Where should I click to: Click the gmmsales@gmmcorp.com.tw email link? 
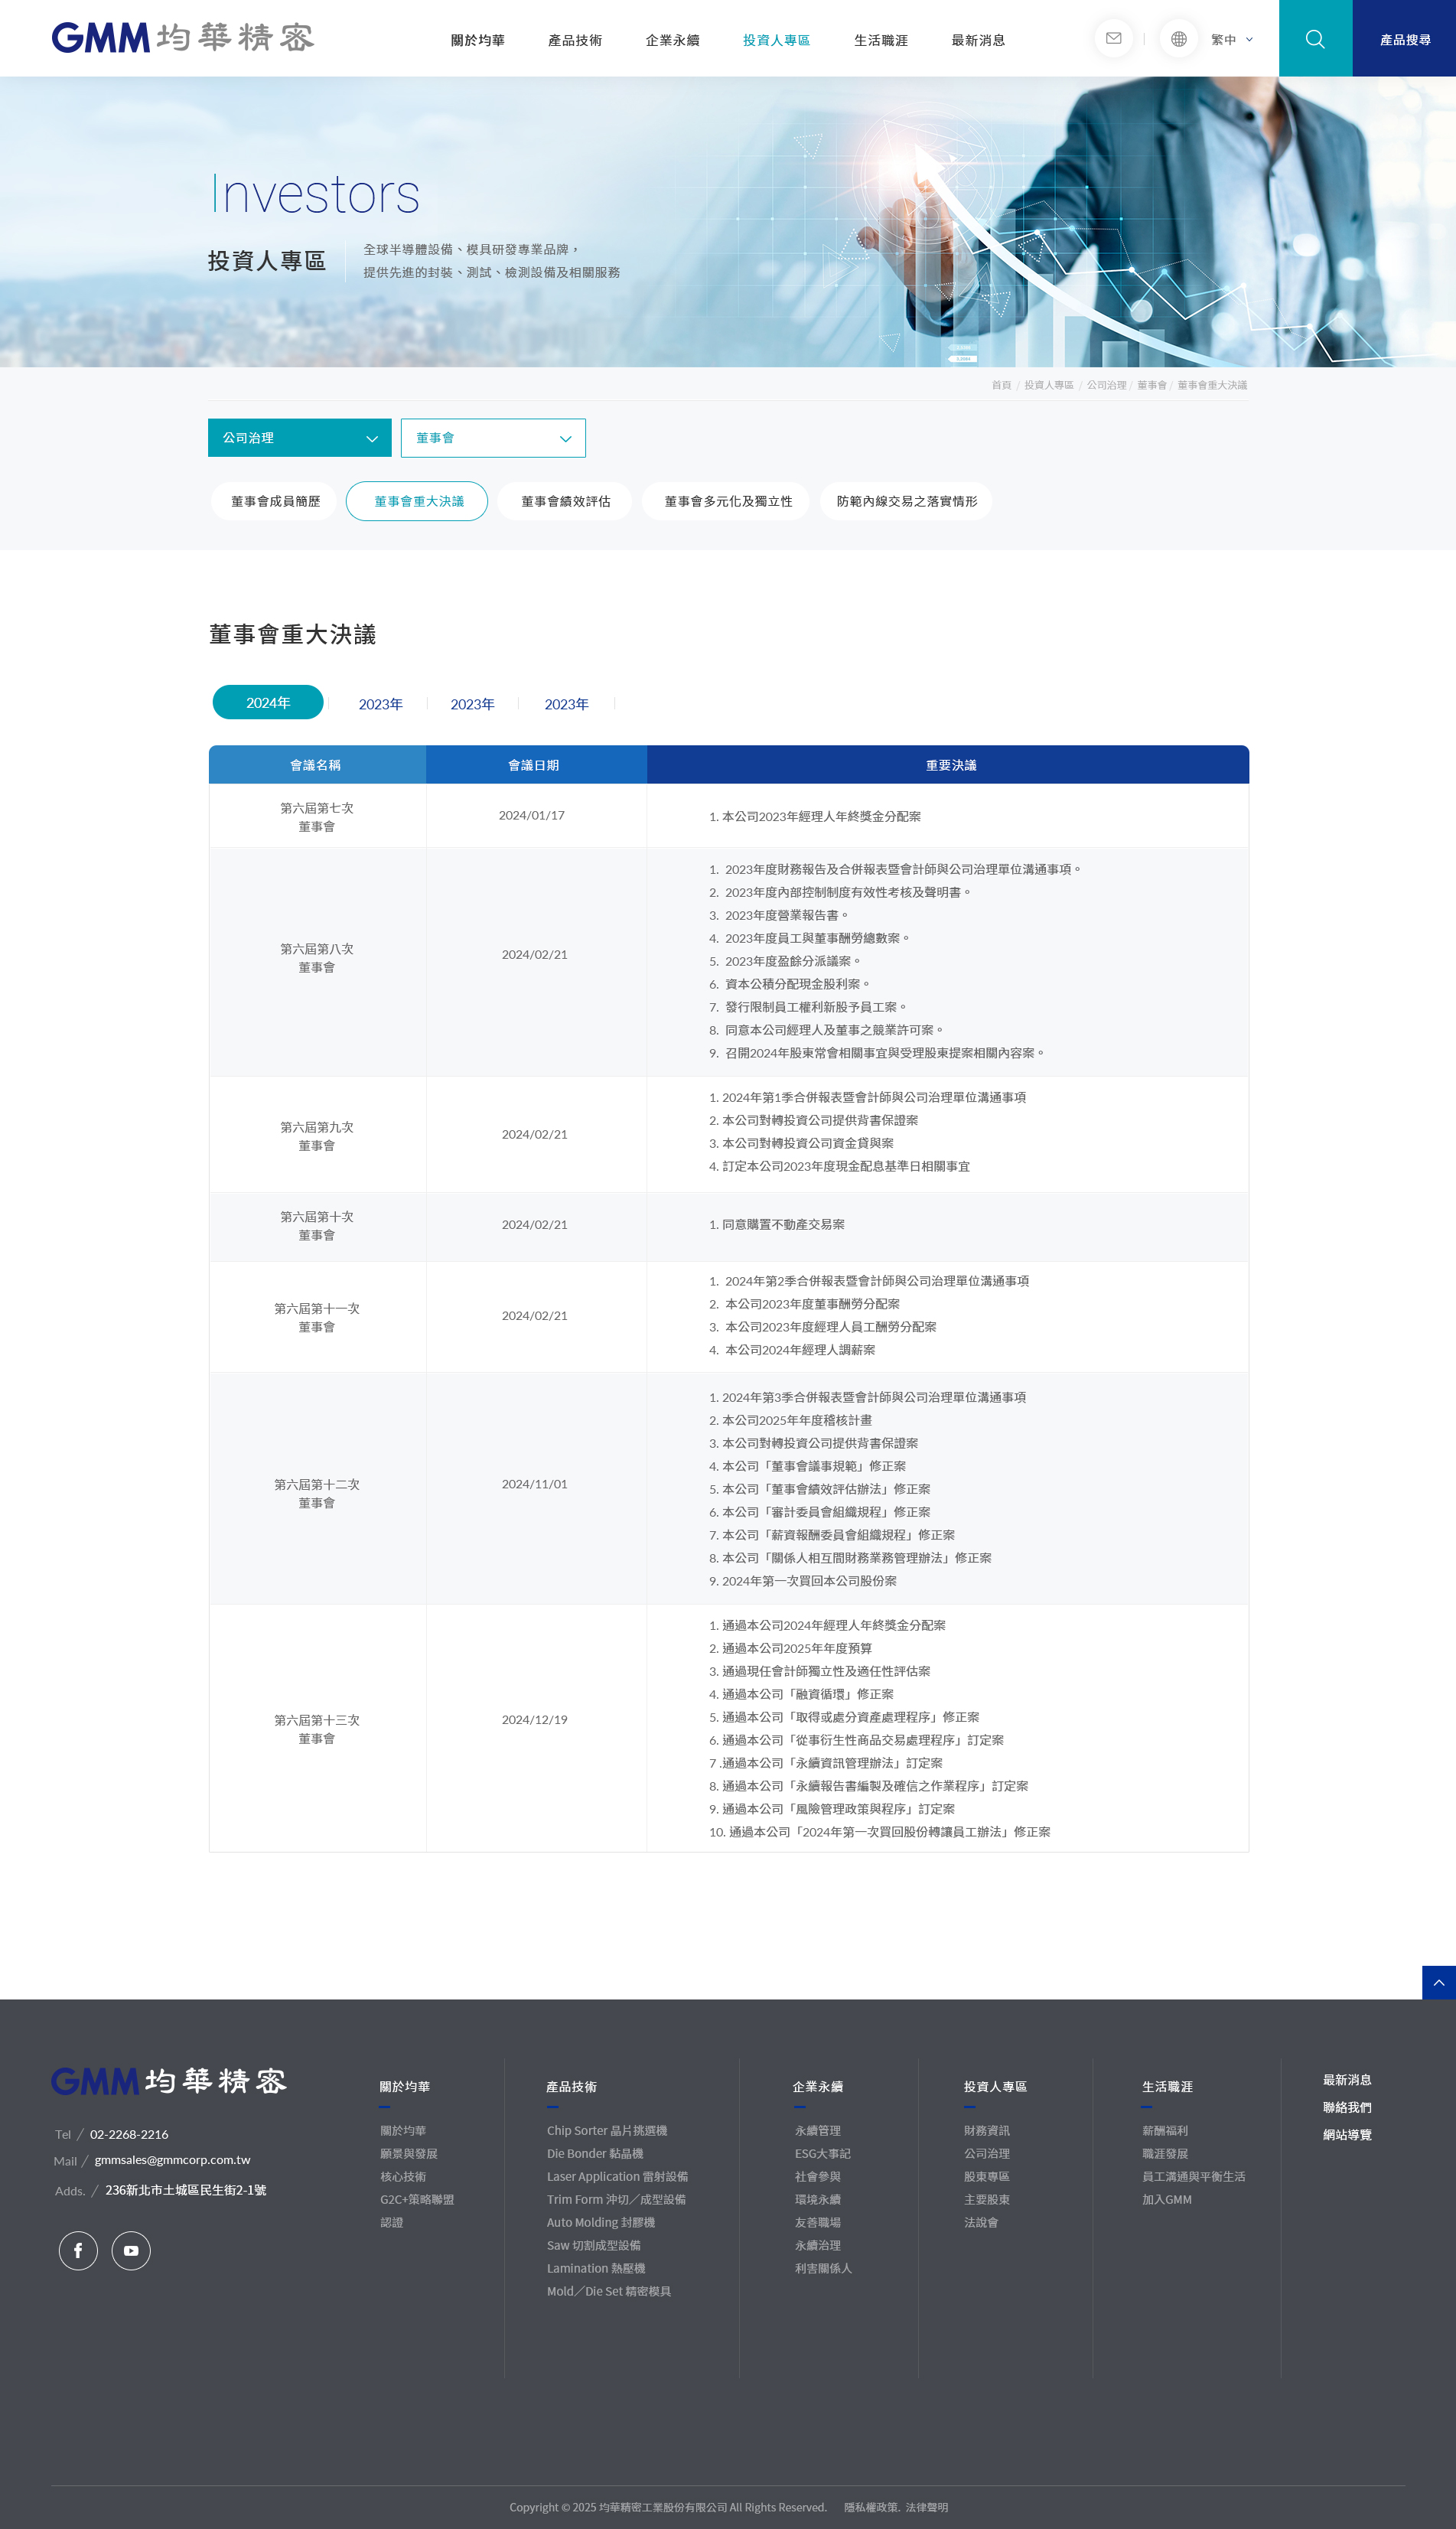coord(172,2160)
